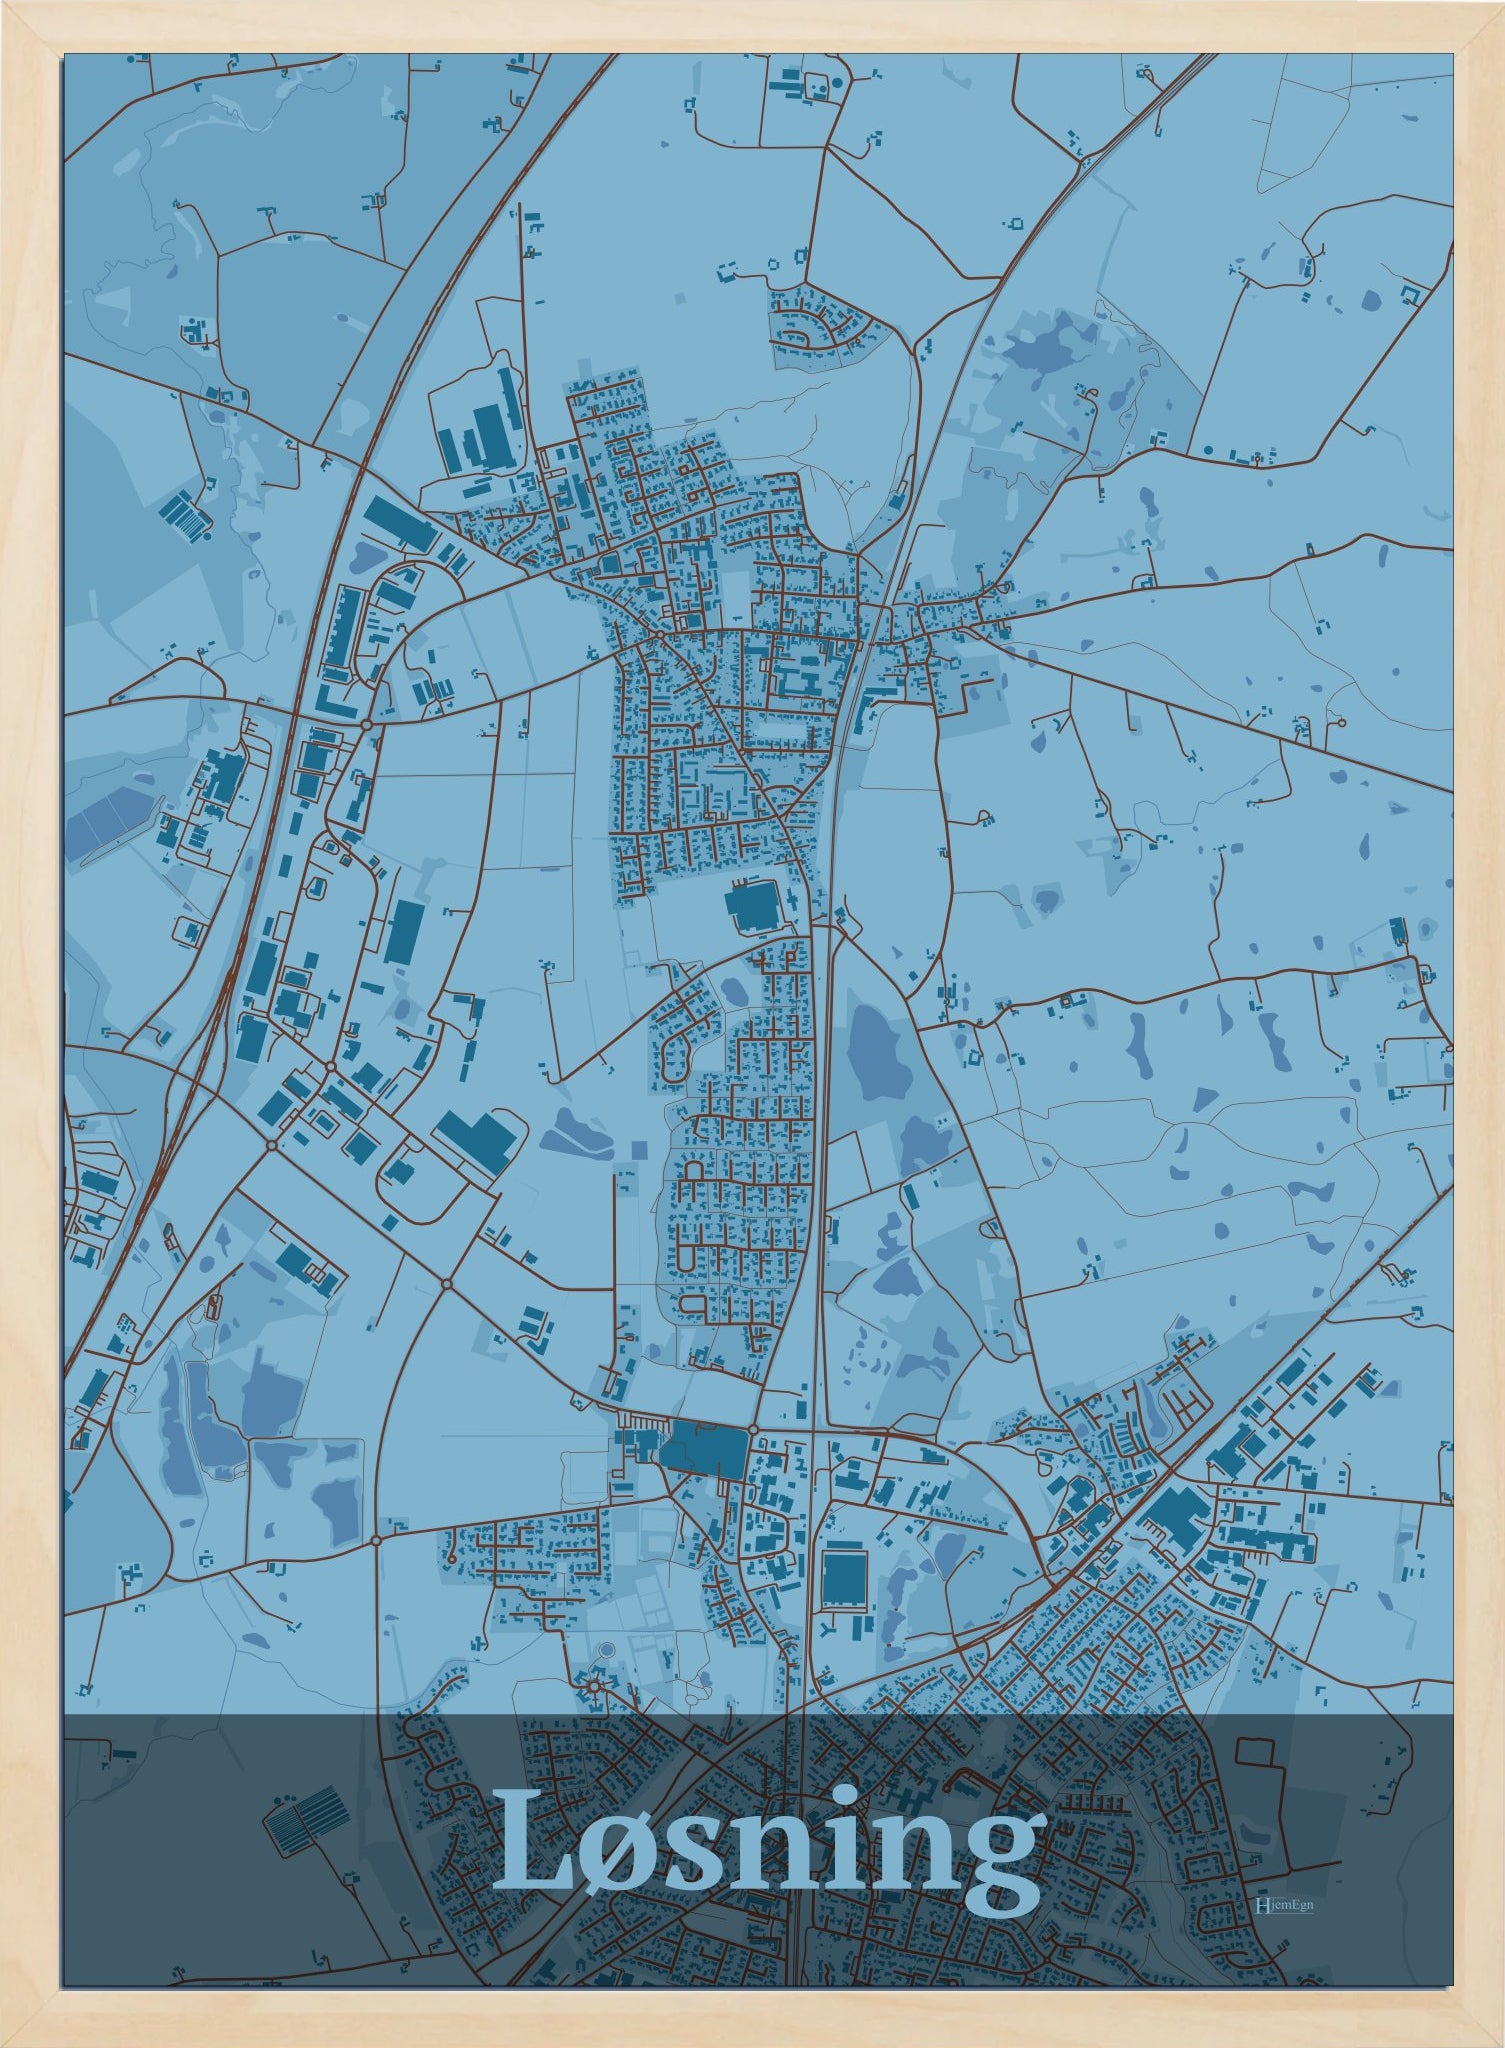Image resolution: width=1505 pixels, height=2048 pixels.
Task: Click the final "g" in the Løsning title
Action: pos(994,1872)
